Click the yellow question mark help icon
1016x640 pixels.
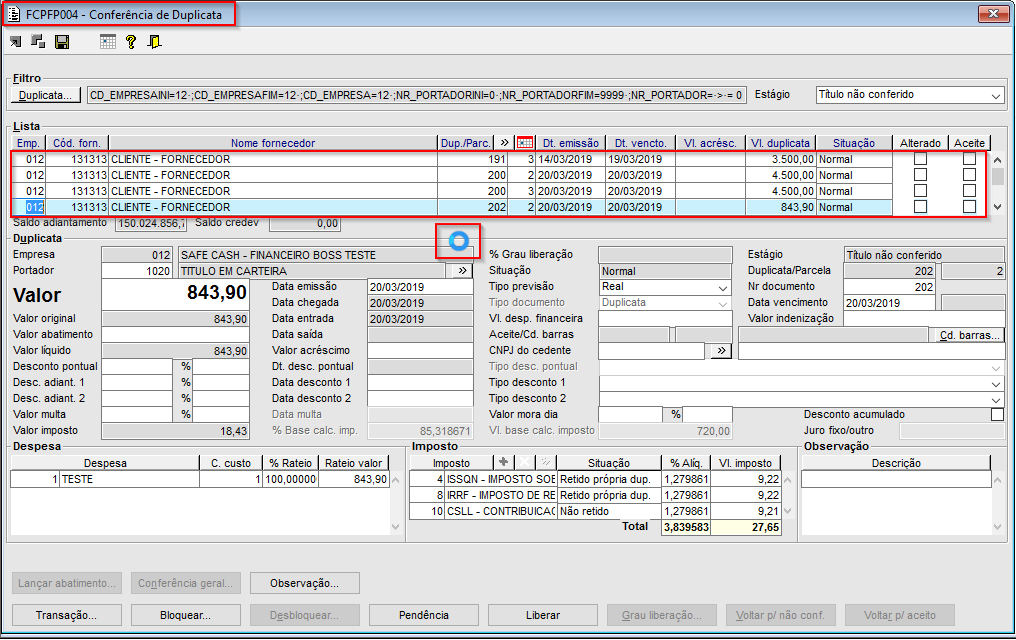[x=131, y=42]
